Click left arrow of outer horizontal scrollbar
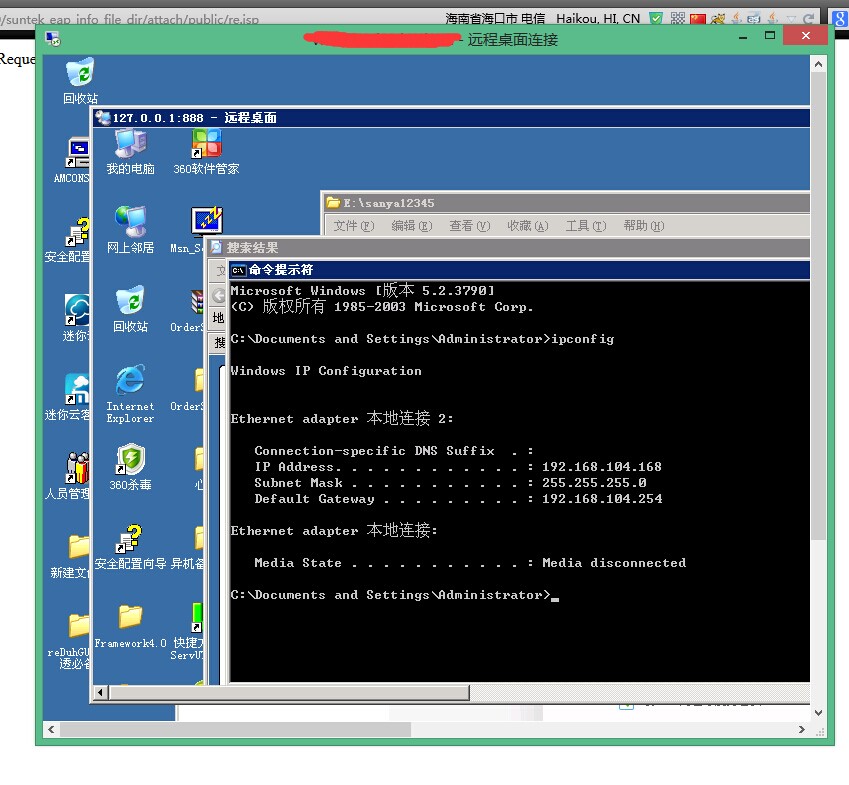 tap(51, 730)
